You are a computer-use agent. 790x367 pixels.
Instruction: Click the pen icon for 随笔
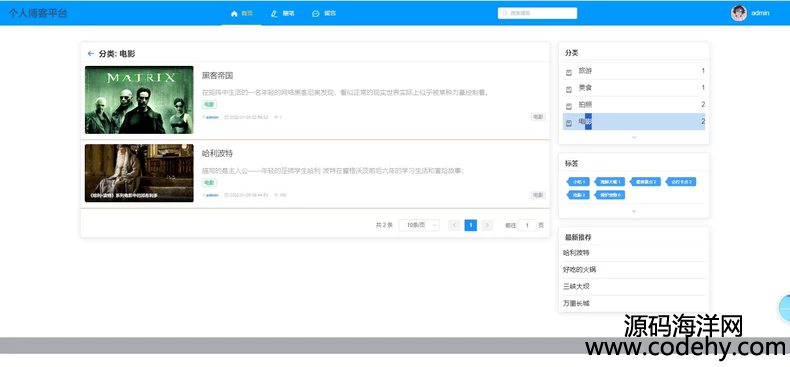point(274,14)
